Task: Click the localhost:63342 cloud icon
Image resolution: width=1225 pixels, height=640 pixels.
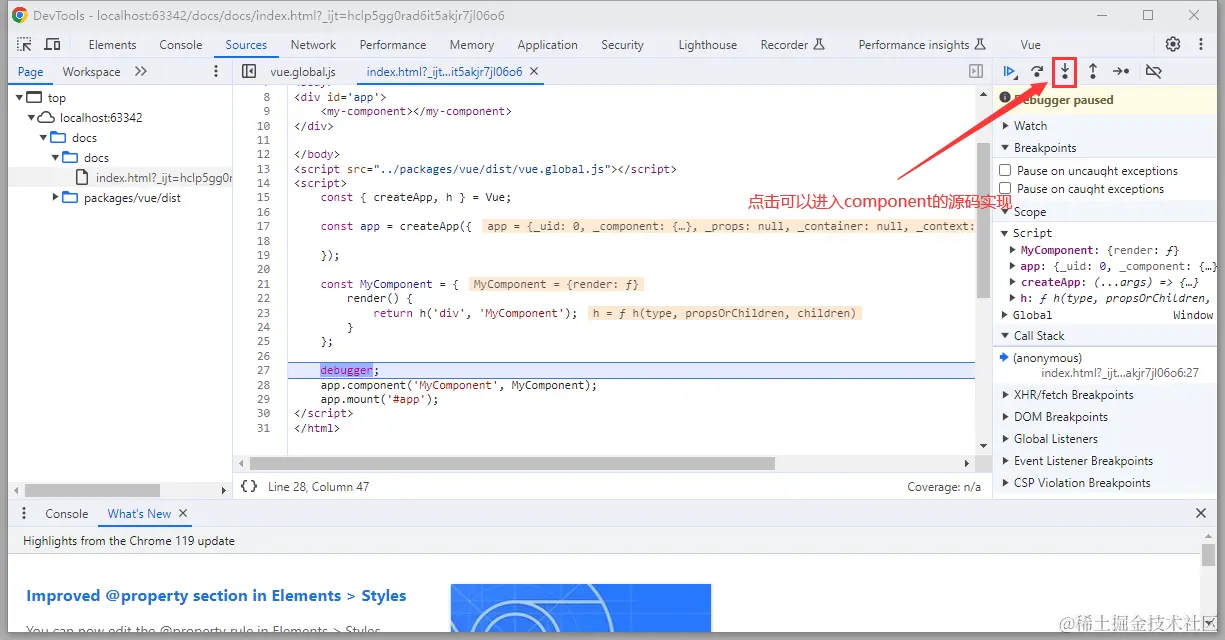Action: 46,118
